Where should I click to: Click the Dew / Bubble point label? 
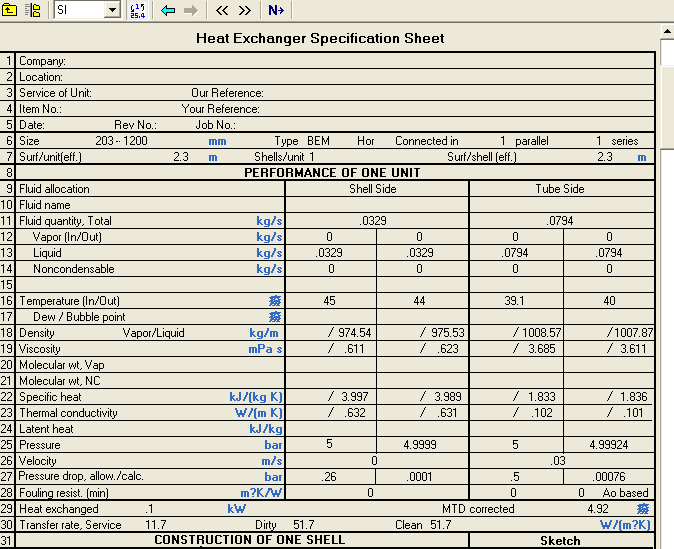79,317
